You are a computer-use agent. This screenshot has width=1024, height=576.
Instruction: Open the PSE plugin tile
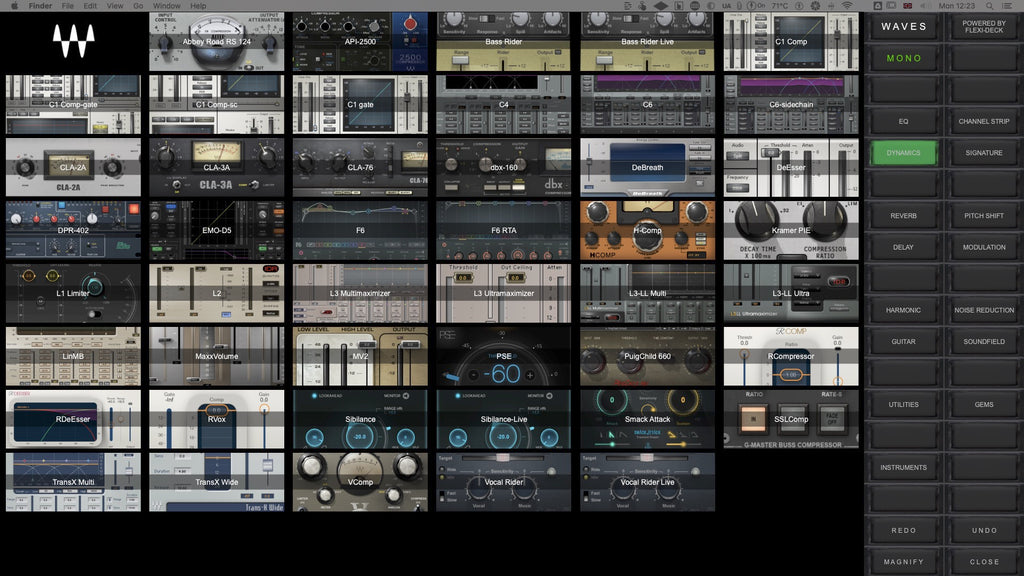503,356
